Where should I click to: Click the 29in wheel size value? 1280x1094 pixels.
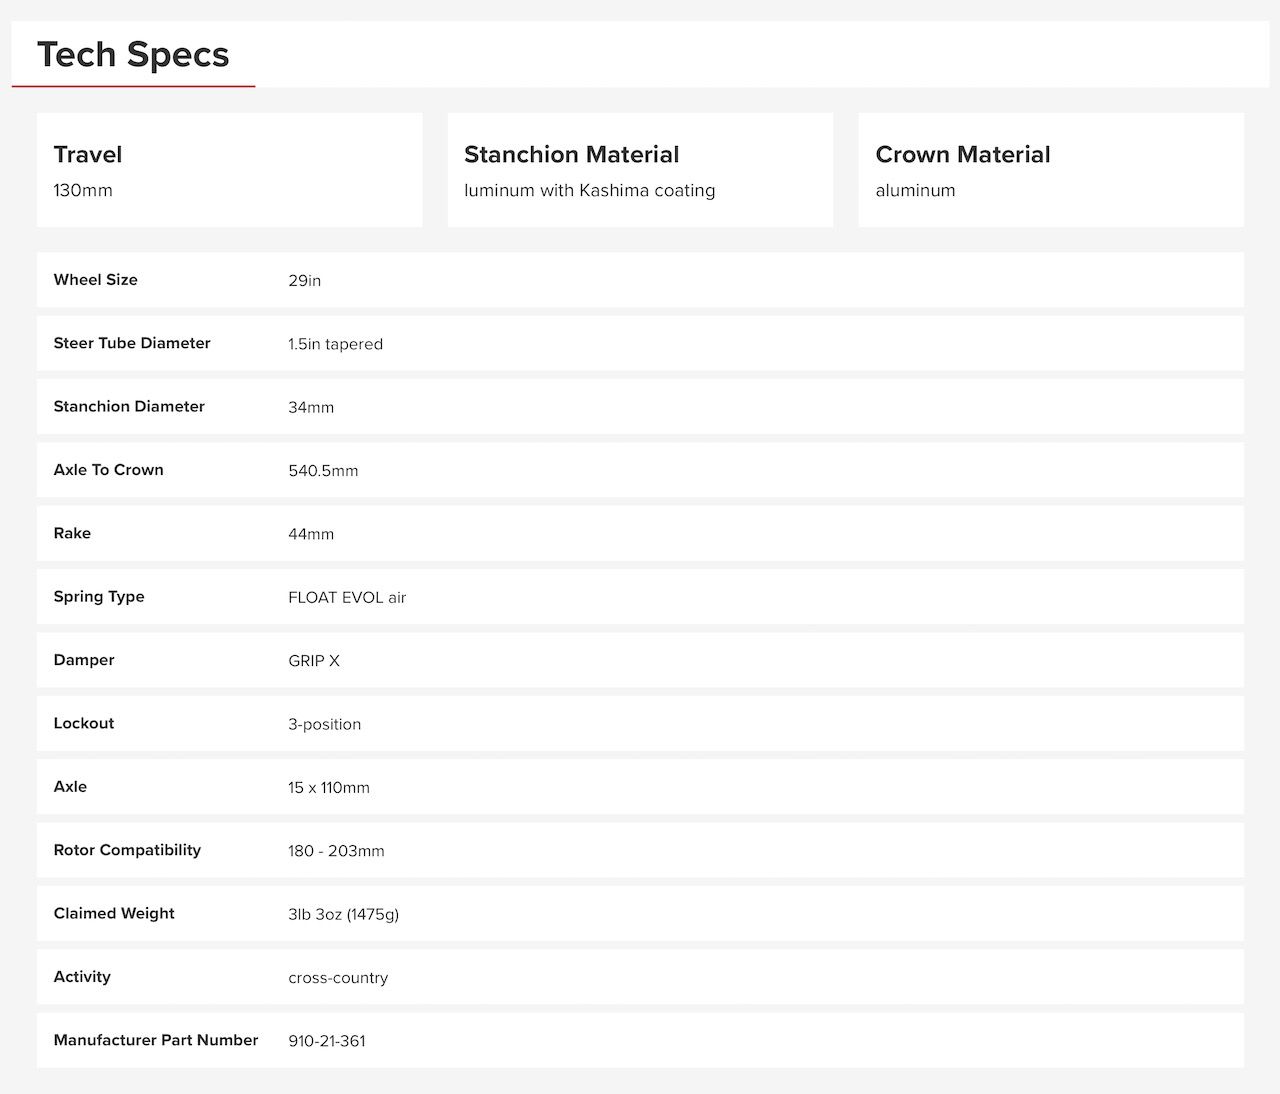coord(305,281)
